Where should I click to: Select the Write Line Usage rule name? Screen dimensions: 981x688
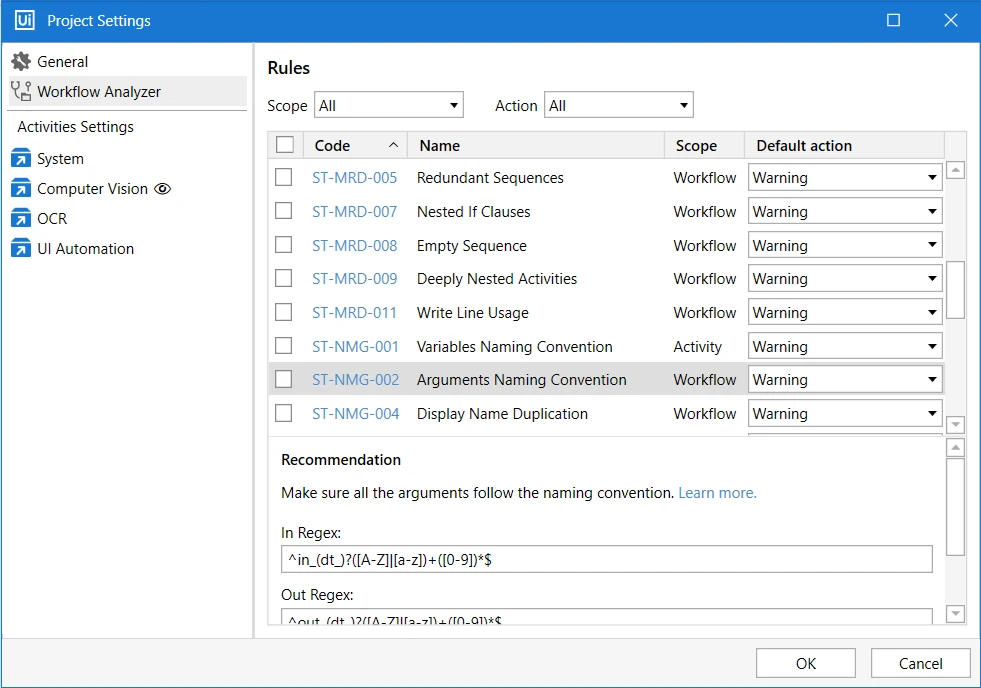point(472,312)
